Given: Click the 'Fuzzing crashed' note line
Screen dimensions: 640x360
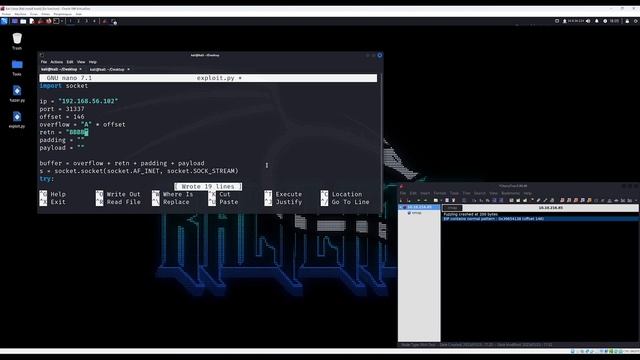Looking at the screenshot, I should [471, 214].
